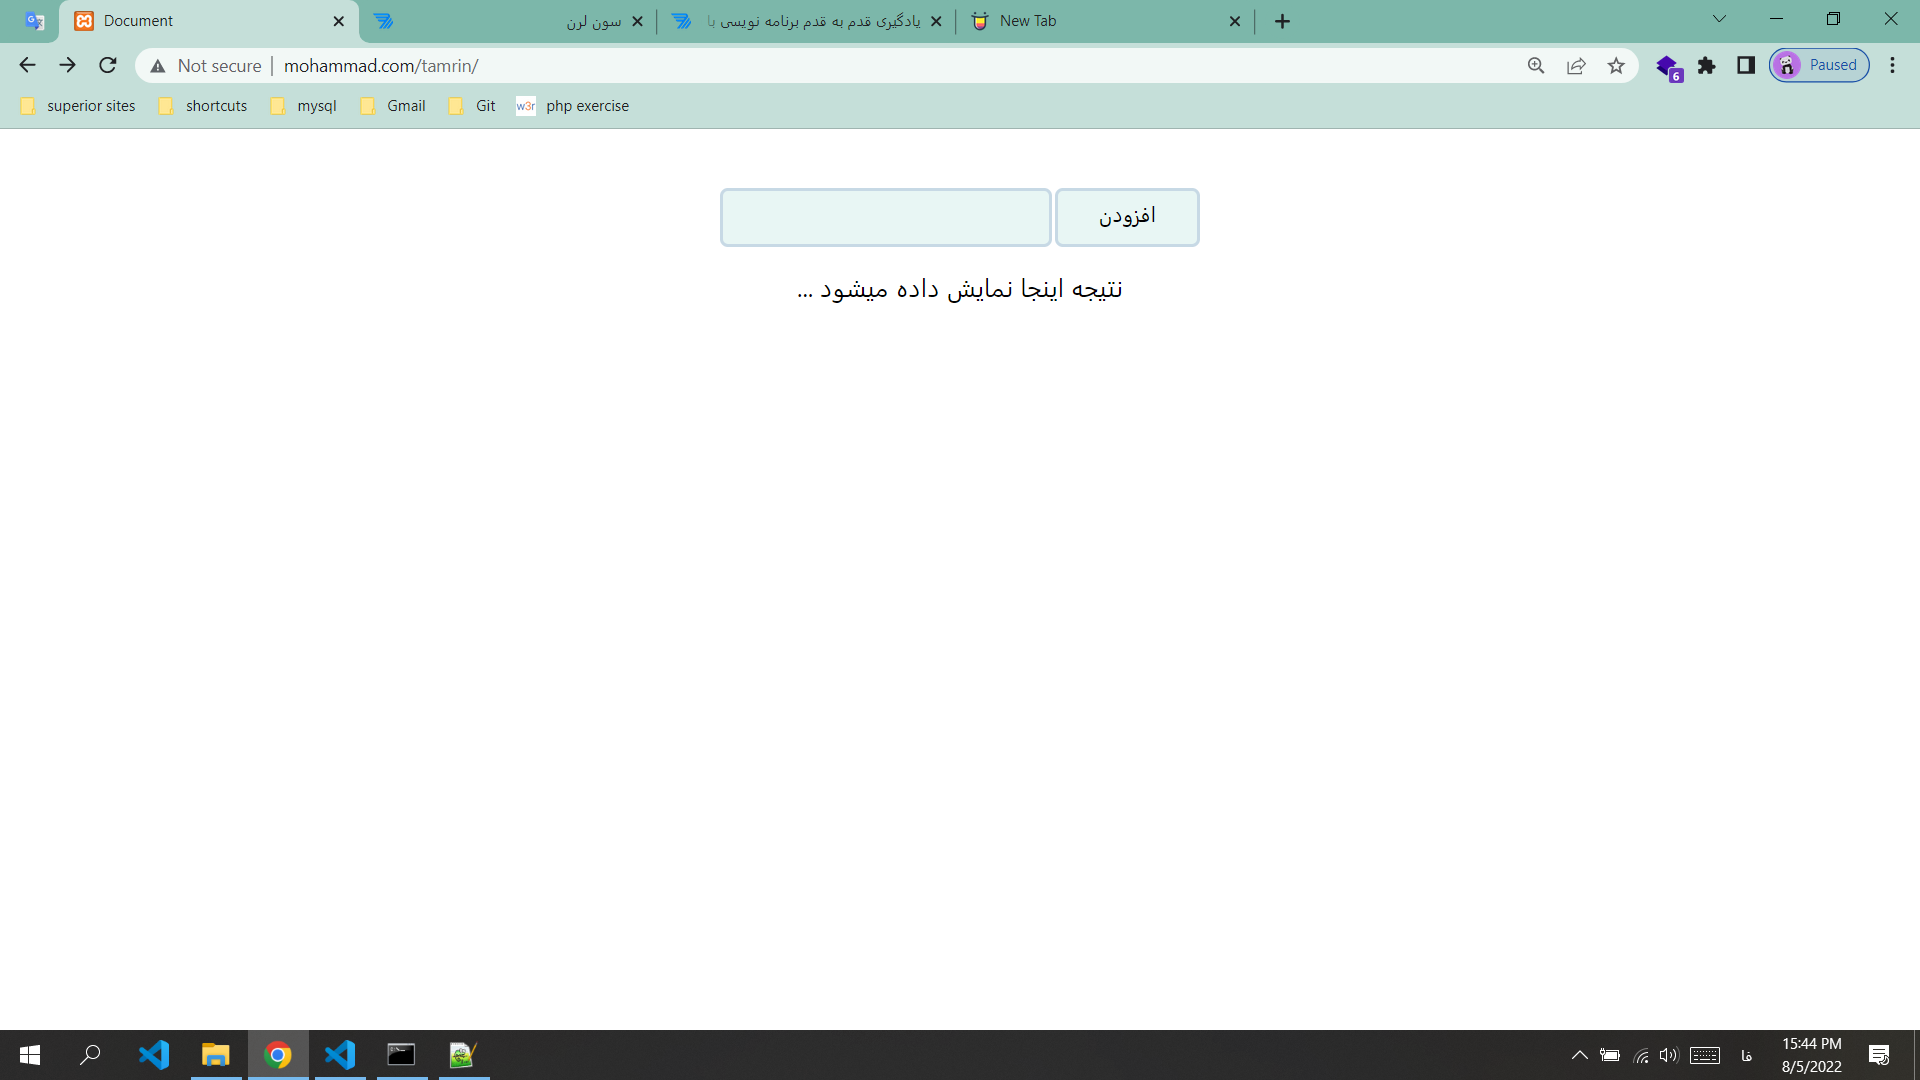
Task: Open the tab search dropdown chevron
Action: point(1719,19)
